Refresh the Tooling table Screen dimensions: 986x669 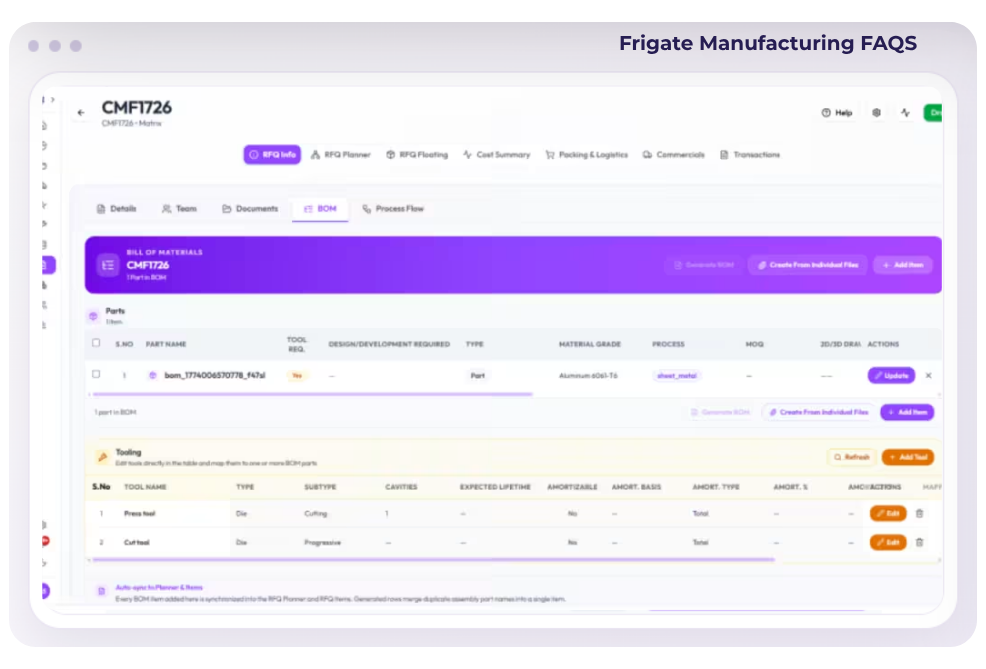coord(851,457)
